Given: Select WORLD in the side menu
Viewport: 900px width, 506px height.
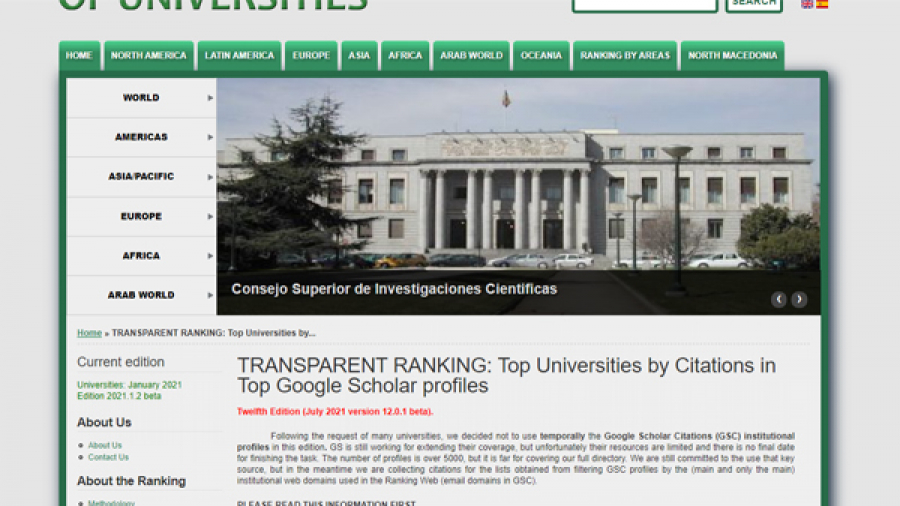Looking at the screenshot, I should point(141,98).
